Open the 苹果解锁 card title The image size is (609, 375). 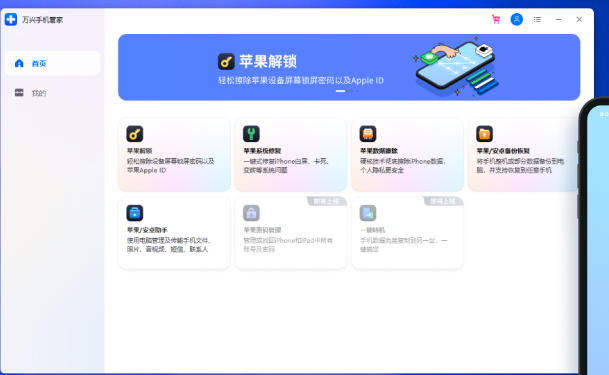tap(139, 151)
